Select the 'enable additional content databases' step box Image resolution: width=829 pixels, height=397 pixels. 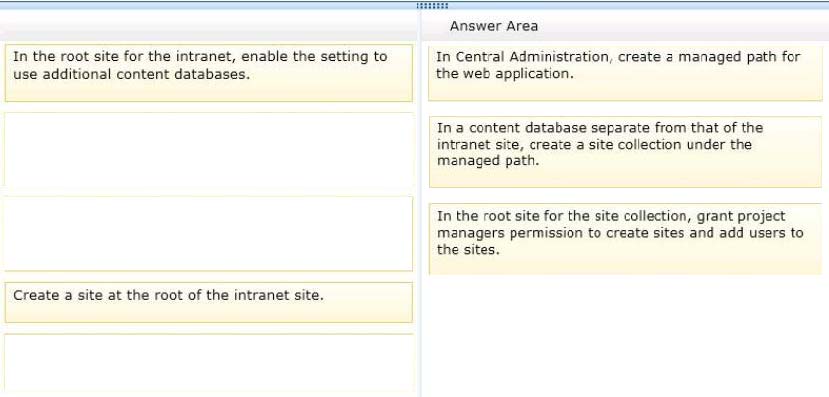pyautogui.click(x=208, y=73)
